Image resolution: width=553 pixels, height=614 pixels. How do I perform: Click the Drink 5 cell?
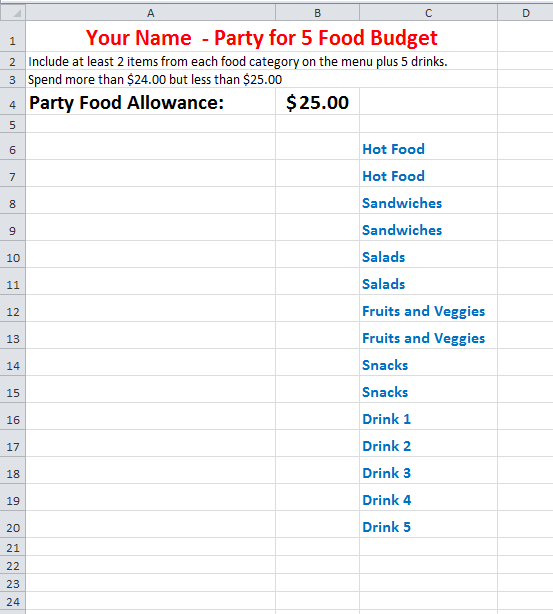[428, 525]
